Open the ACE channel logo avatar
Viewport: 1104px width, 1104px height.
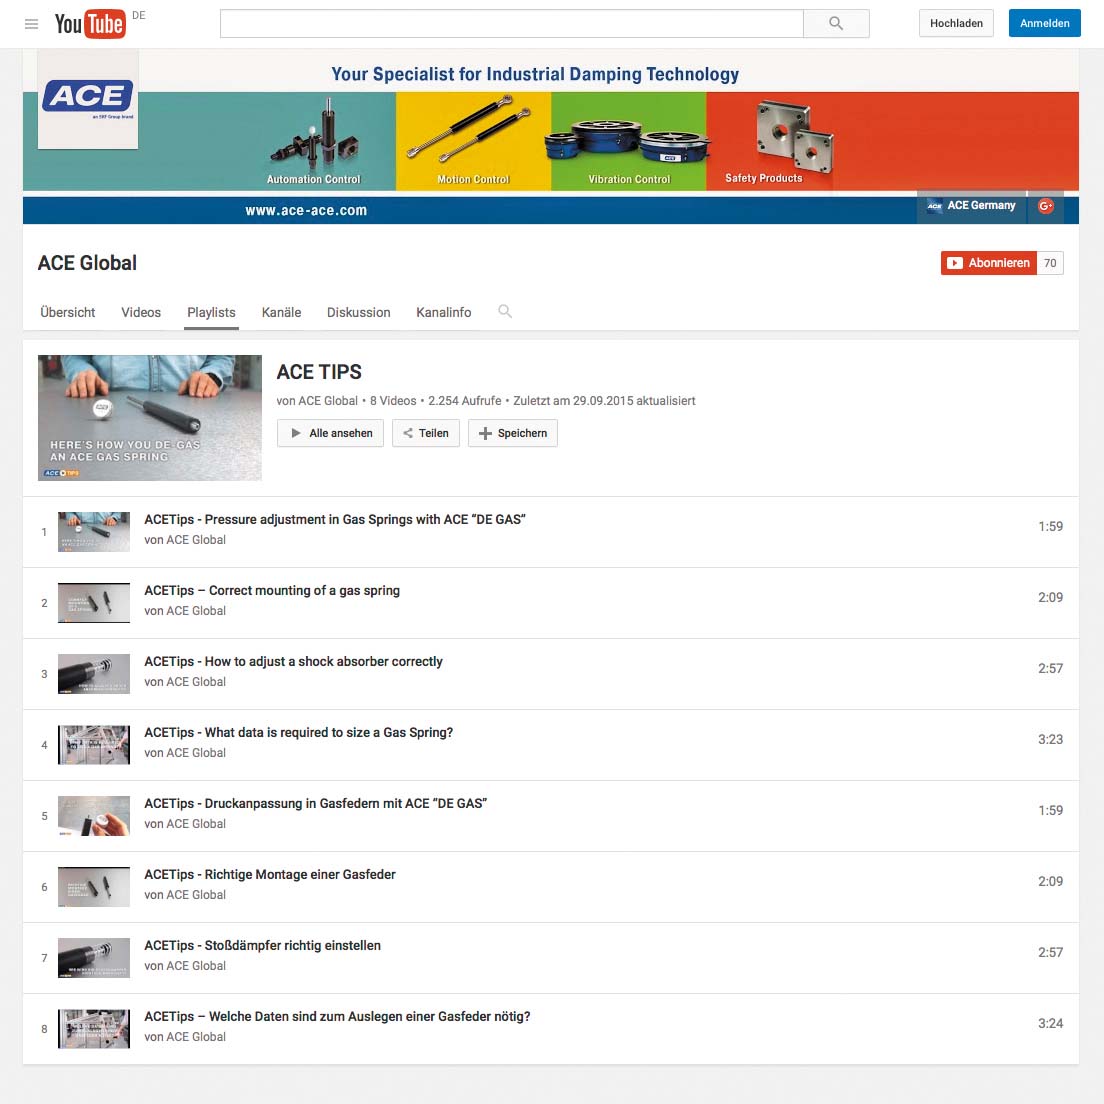tap(88, 99)
